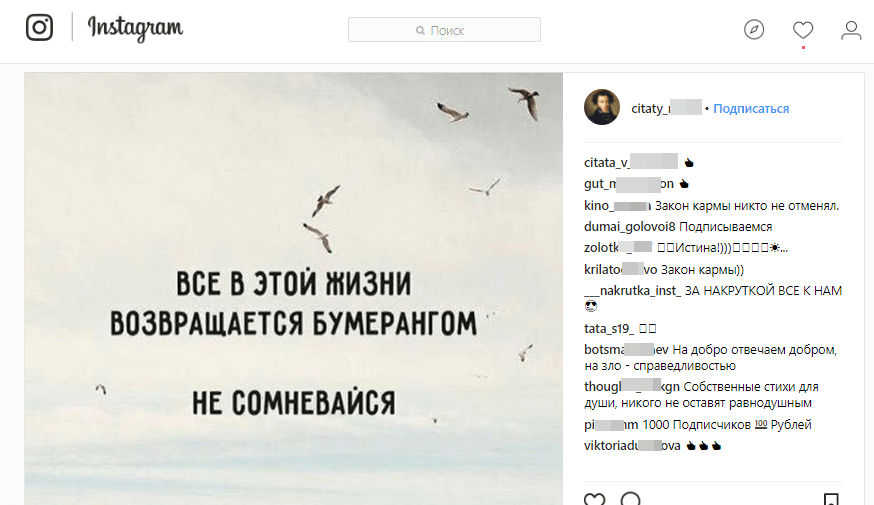874x505 pixels.
Task: Open commenter __nakrutka_inst_ profile
Action: coord(633,290)
